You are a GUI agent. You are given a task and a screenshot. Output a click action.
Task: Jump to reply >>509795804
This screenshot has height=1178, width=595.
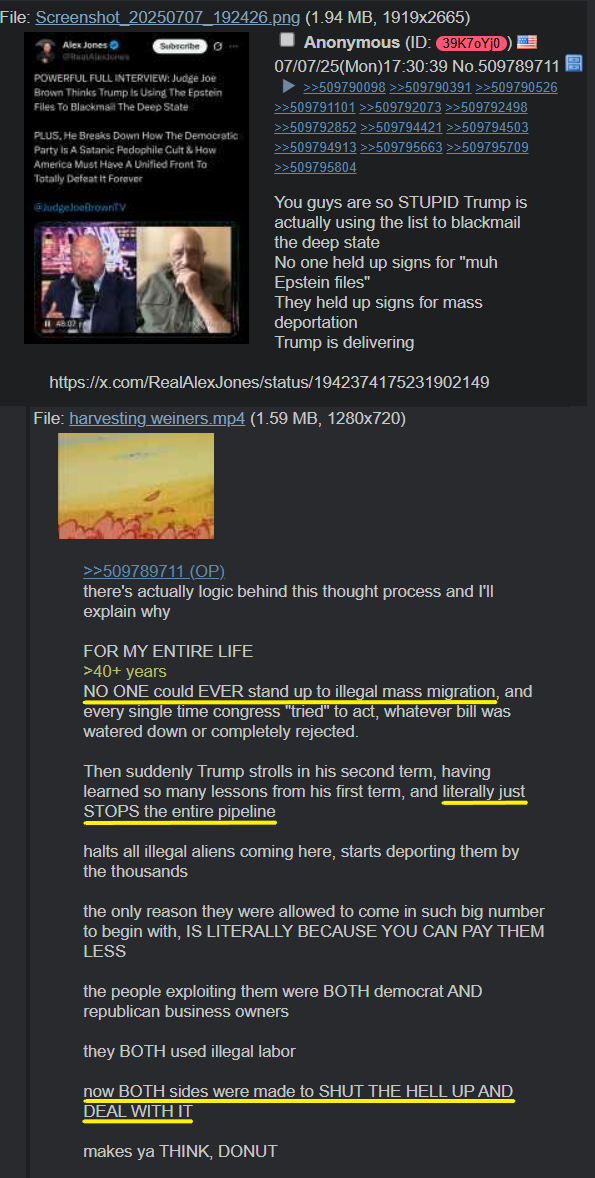316,168
